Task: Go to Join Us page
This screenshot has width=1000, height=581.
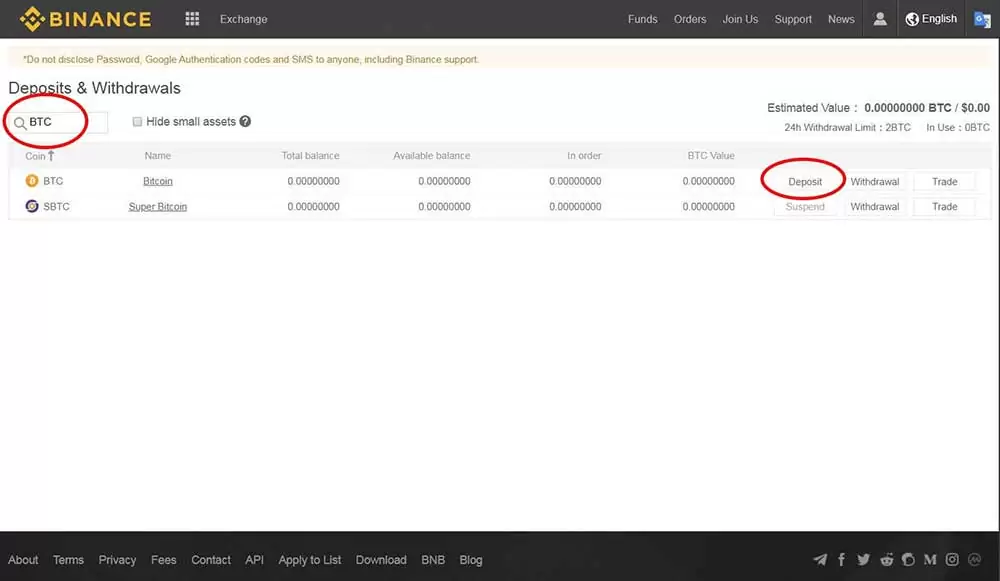Action: [x=740, y=19]
